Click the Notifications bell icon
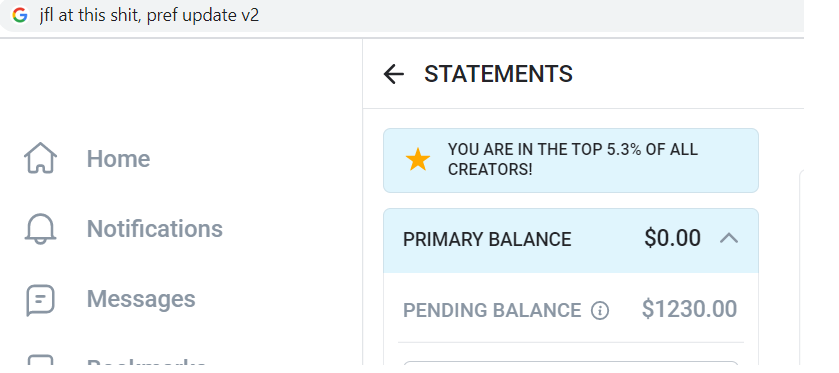This screenshot has height=373, width=839. pos(40,229)
